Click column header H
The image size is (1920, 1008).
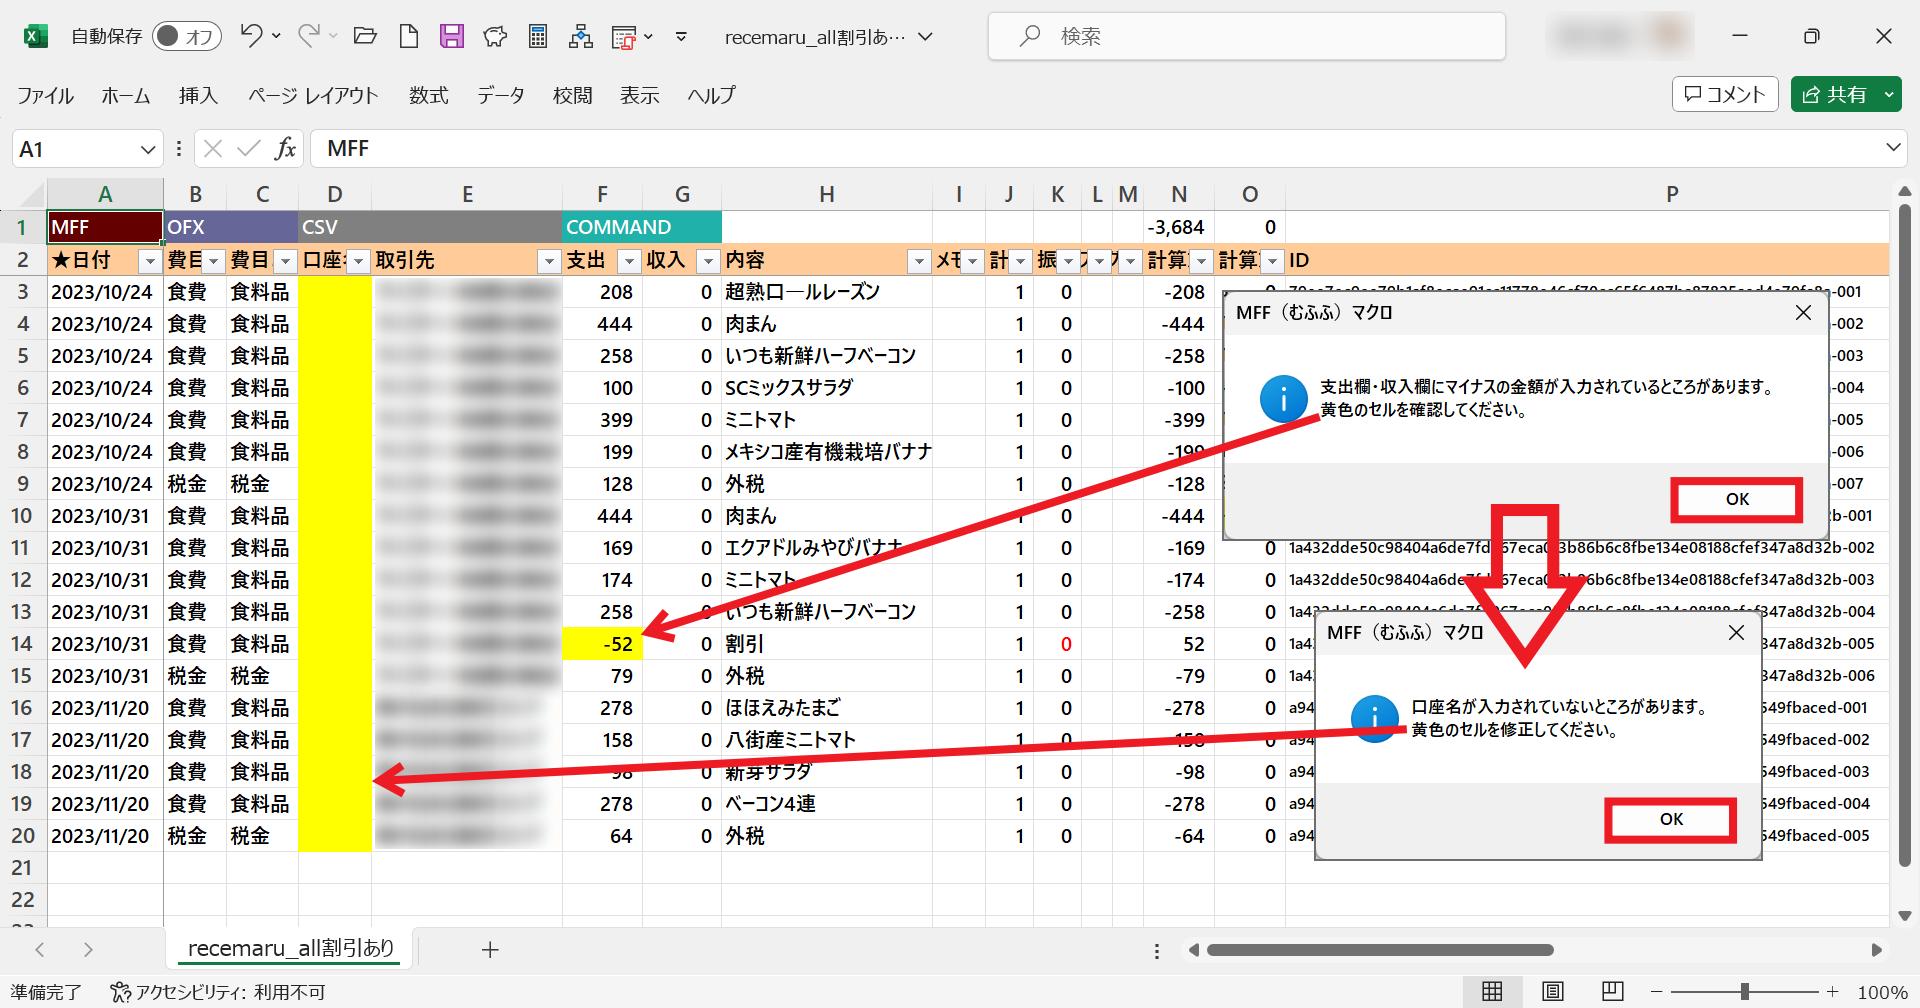(x=826, y=194)
